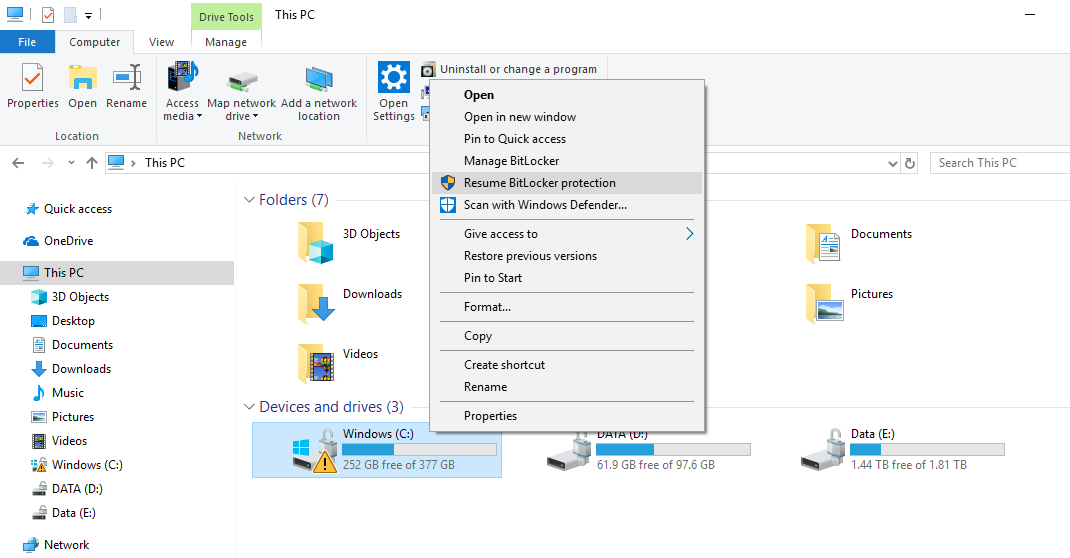Screen dimensions: 1070x558
Task: Click the Refresh button beside address bar
Action: point(910,163)
